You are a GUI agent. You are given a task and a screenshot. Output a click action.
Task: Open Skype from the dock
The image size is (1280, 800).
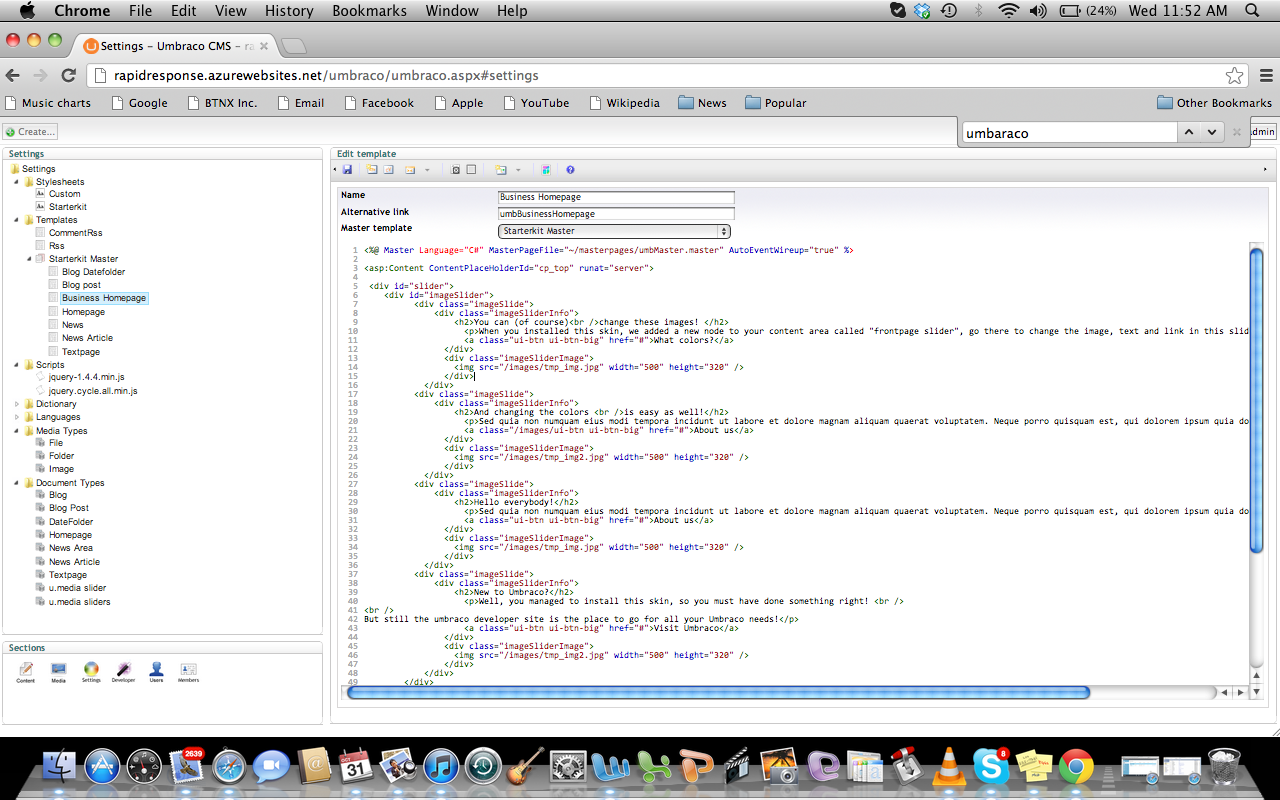(x=991, y=767)
